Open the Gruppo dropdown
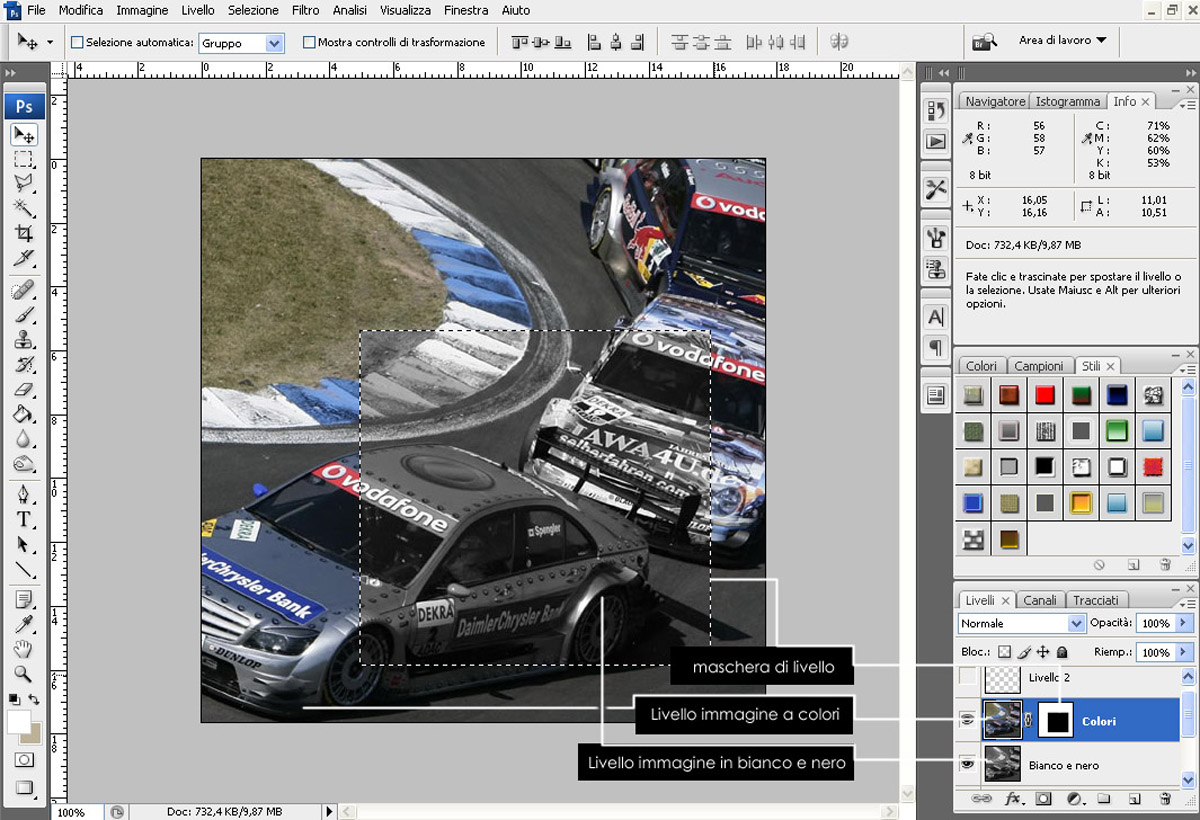The height and width of the screenshot is (820, 1200). click(274, 43)
